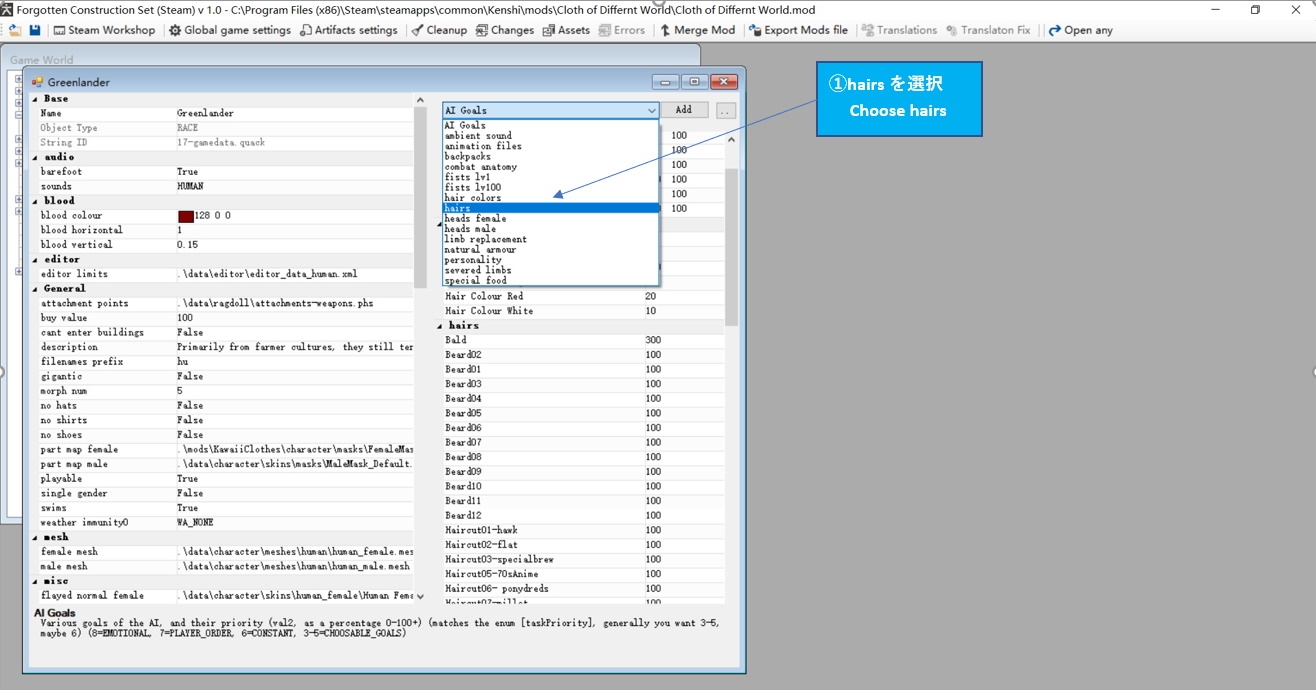Click the Translaton Fix tool
Image resolution: width=1316 pixels, height=690 pixels.
[x=987, y=30]
